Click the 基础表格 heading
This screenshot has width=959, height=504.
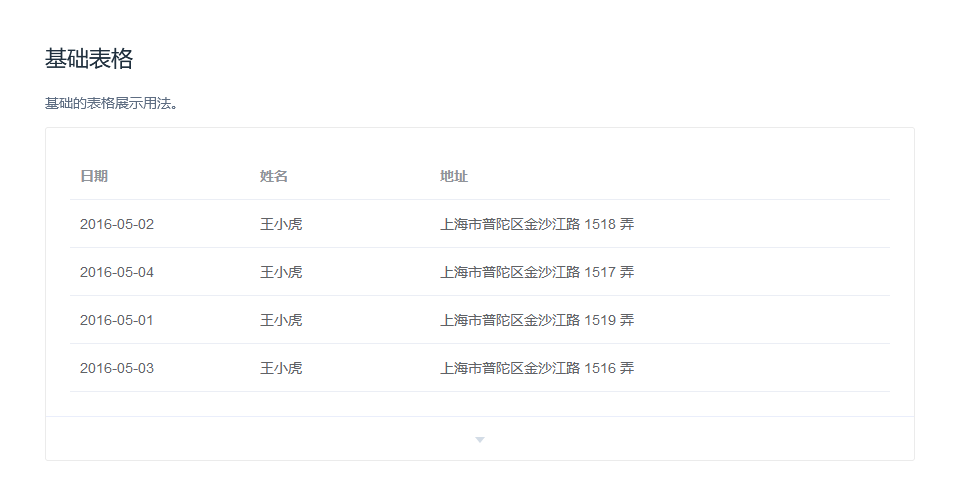(x=89, y=59)
